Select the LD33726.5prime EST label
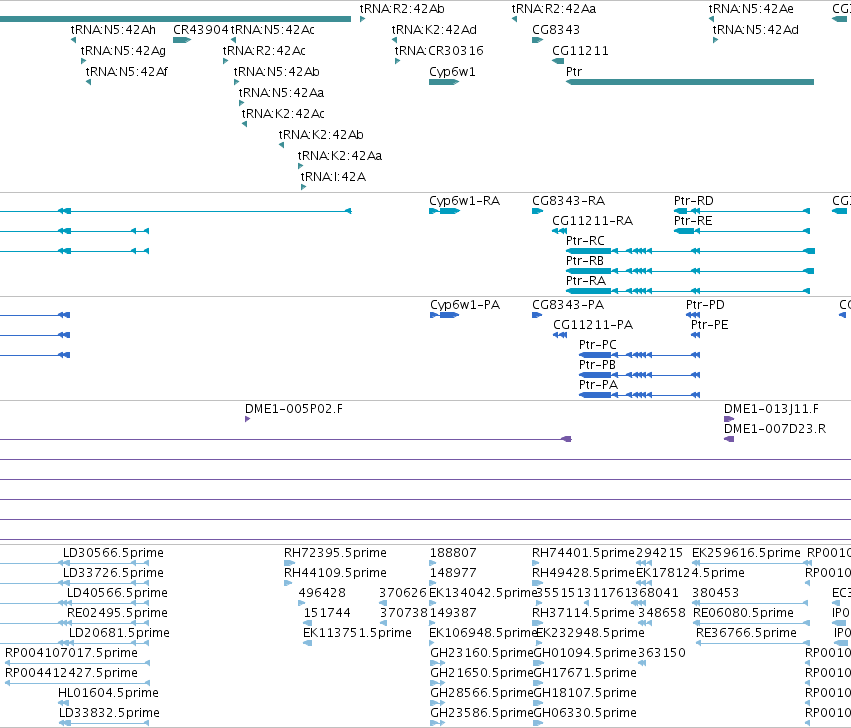Image resolution: width=851 pixels, height=728 pixels. click(x=113, y=573)
